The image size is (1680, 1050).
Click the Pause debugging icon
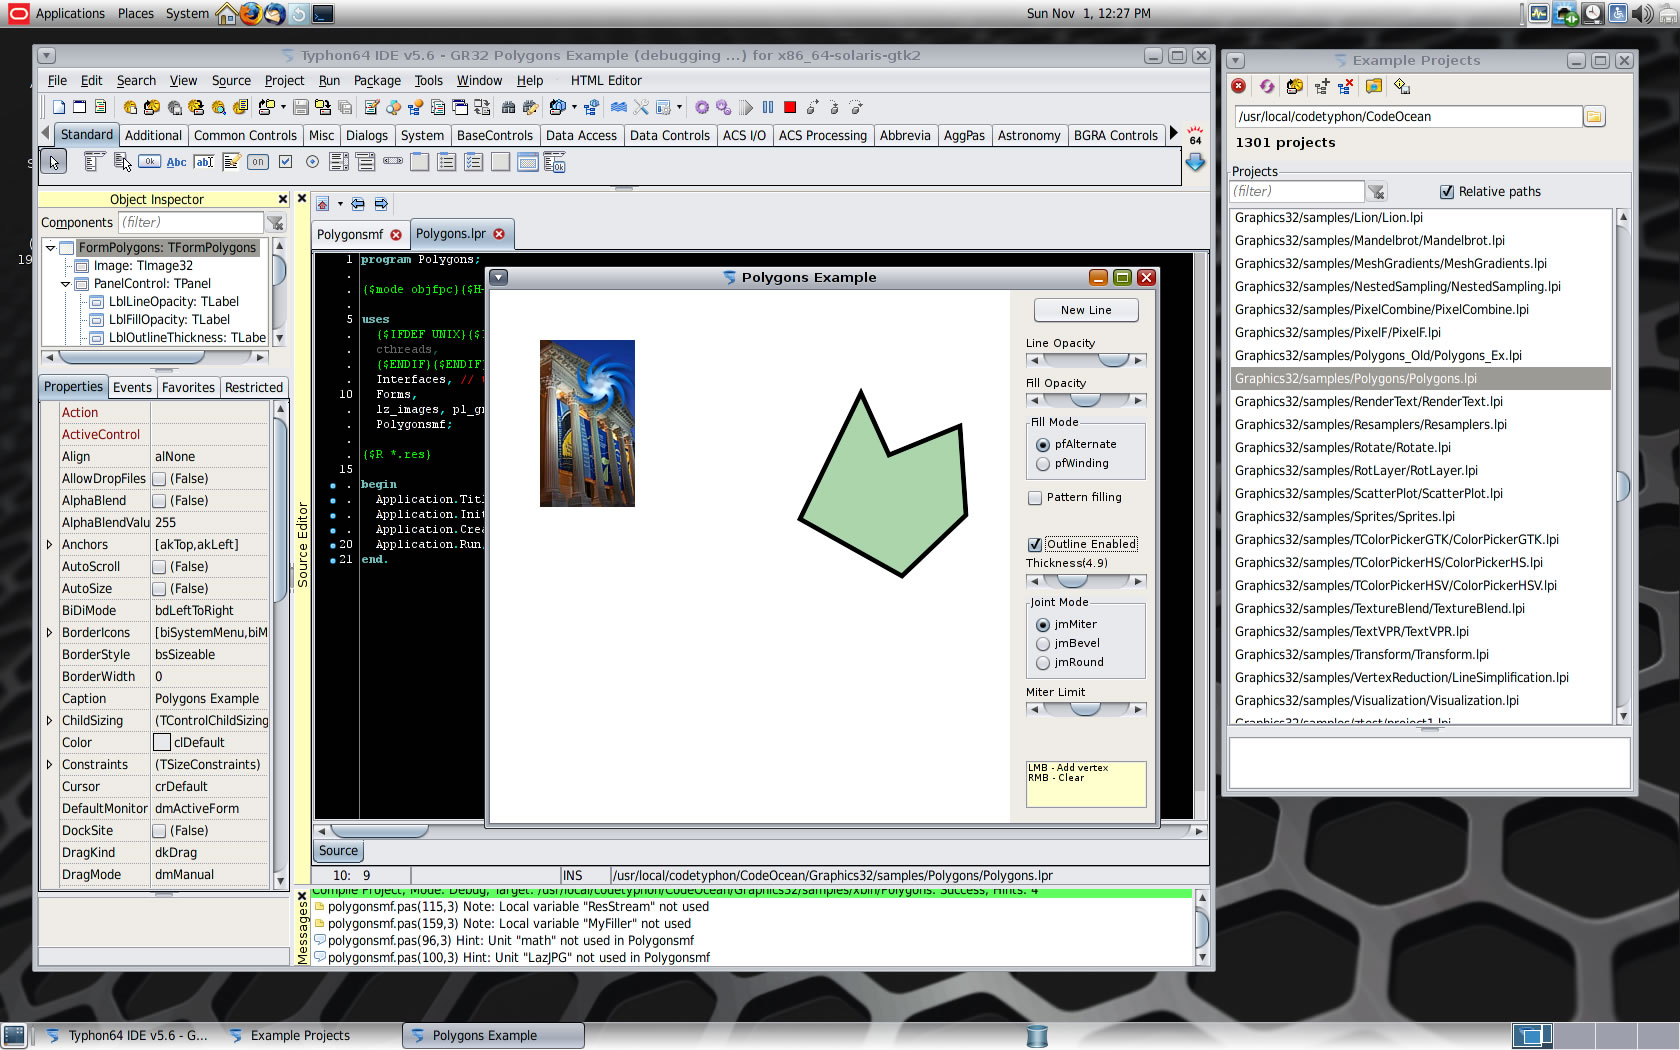tap(768, 107)
